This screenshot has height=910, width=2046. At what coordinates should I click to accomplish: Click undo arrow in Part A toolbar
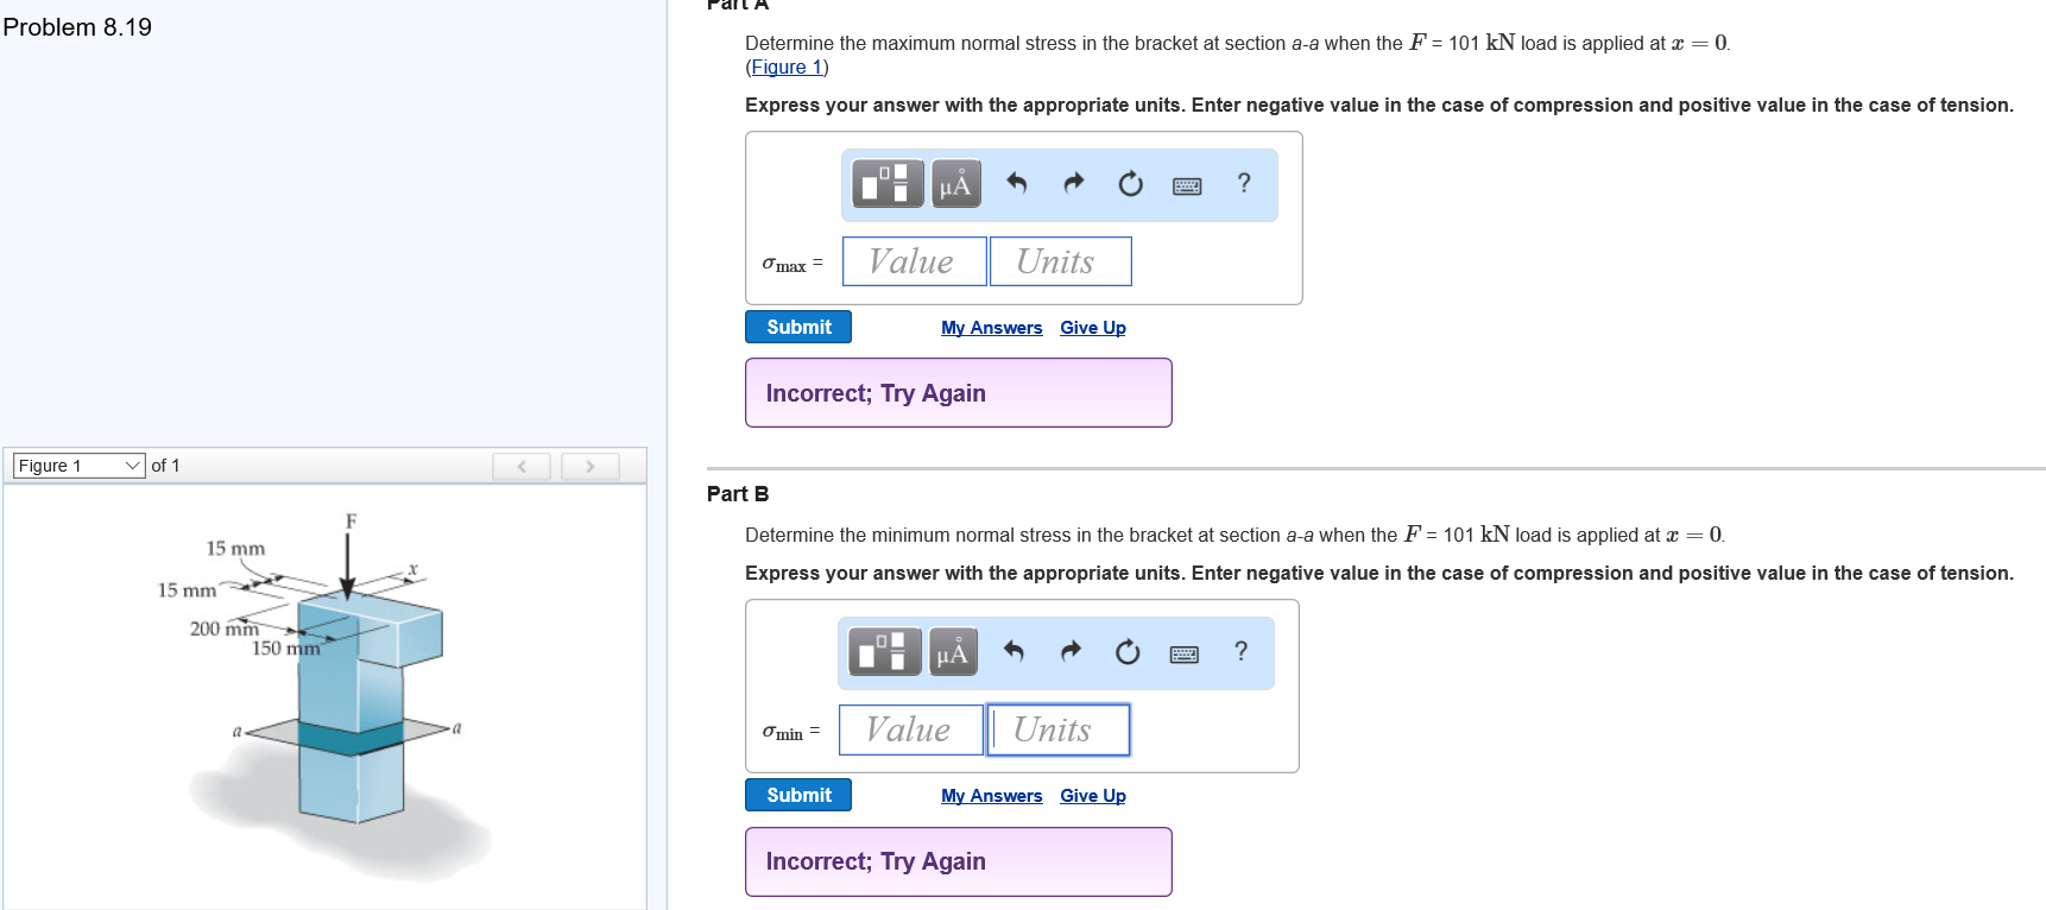click(x=1016, y=183)
